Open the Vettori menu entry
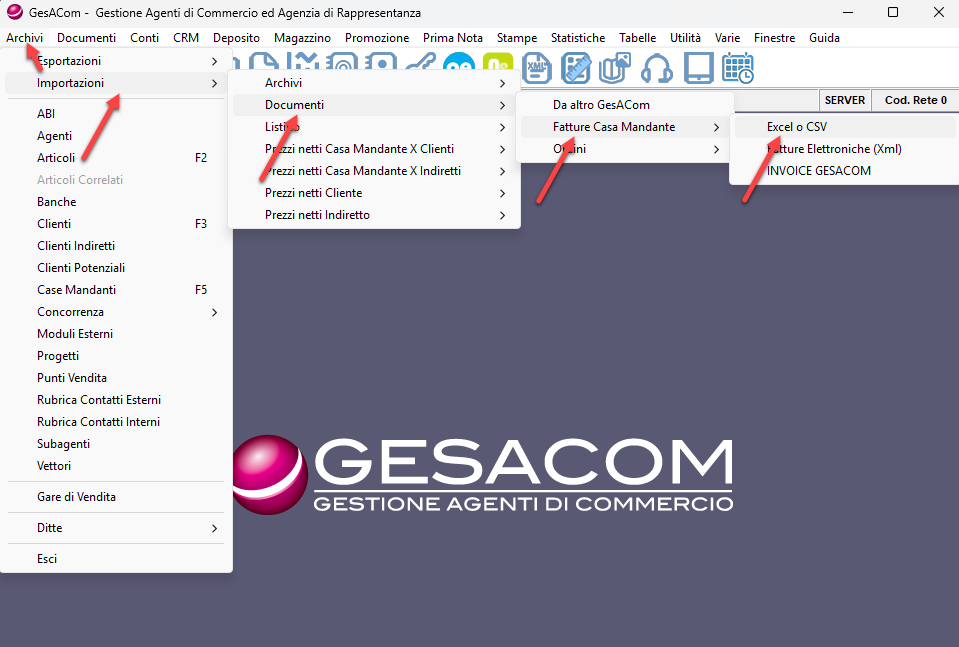The width and height of the screenshot is (959, 647). point(115,466)
